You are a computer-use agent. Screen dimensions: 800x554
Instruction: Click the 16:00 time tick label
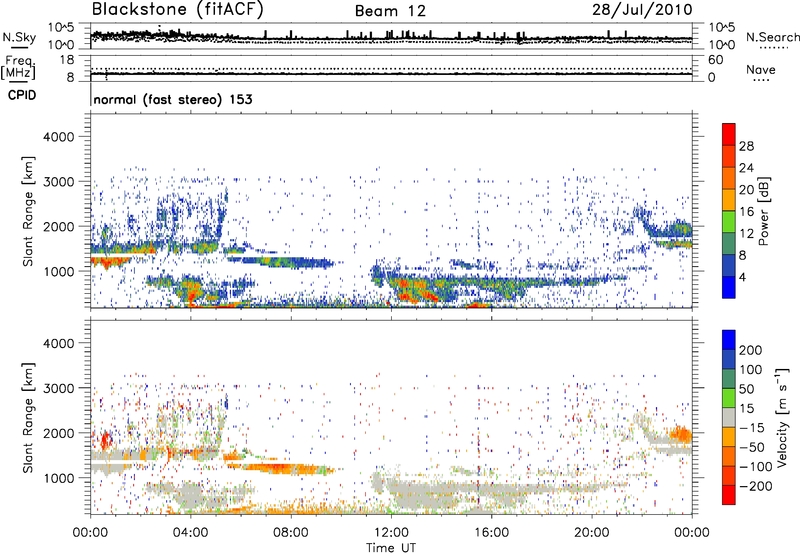pyautogui.click(x=491, y=533)
